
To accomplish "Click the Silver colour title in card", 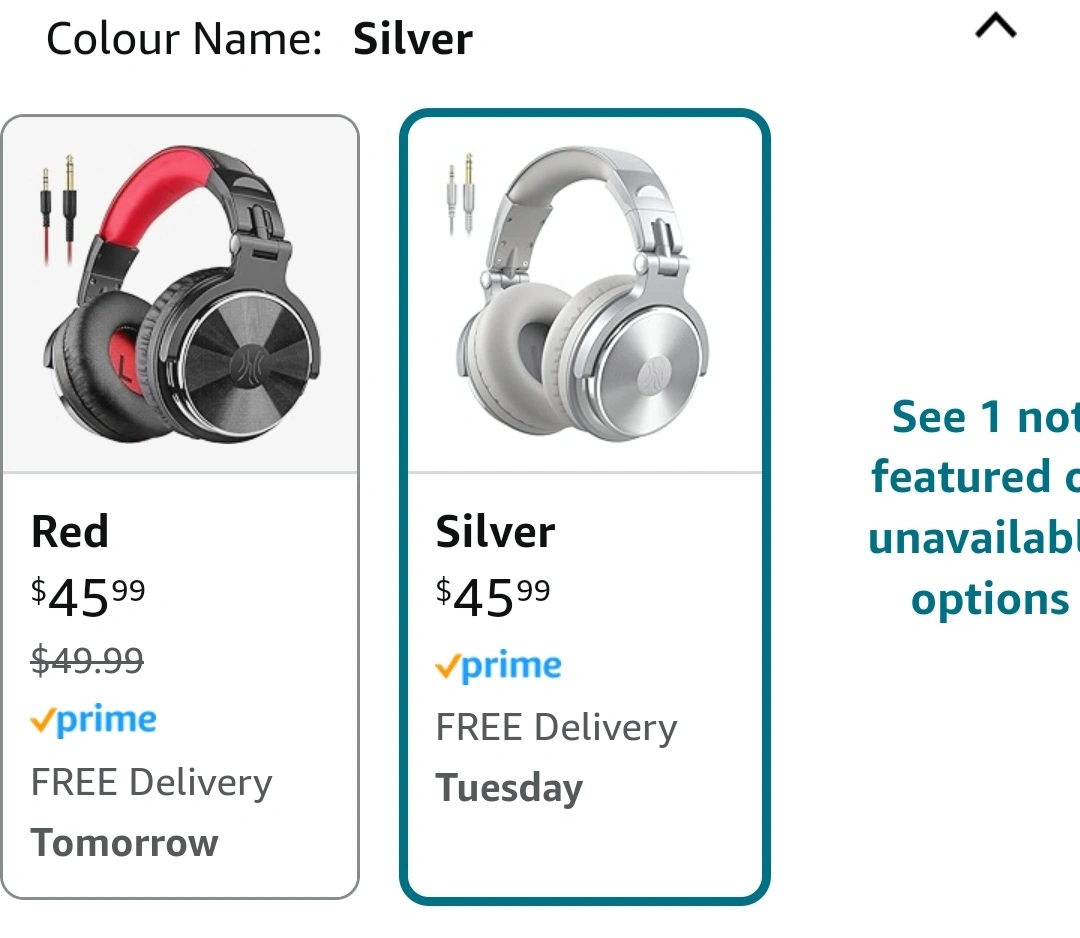I will coord(495,532).
